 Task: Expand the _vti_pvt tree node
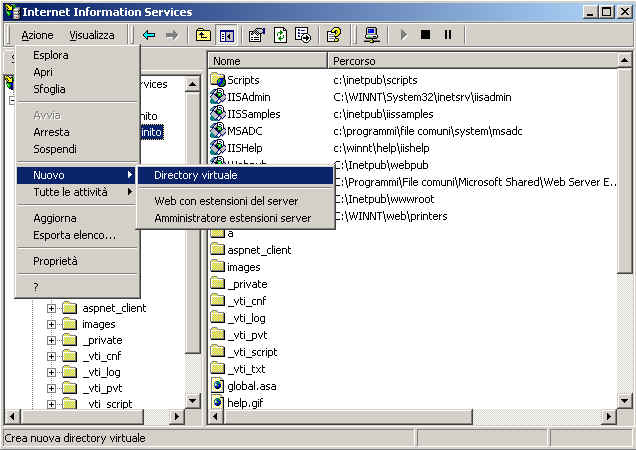51,388
